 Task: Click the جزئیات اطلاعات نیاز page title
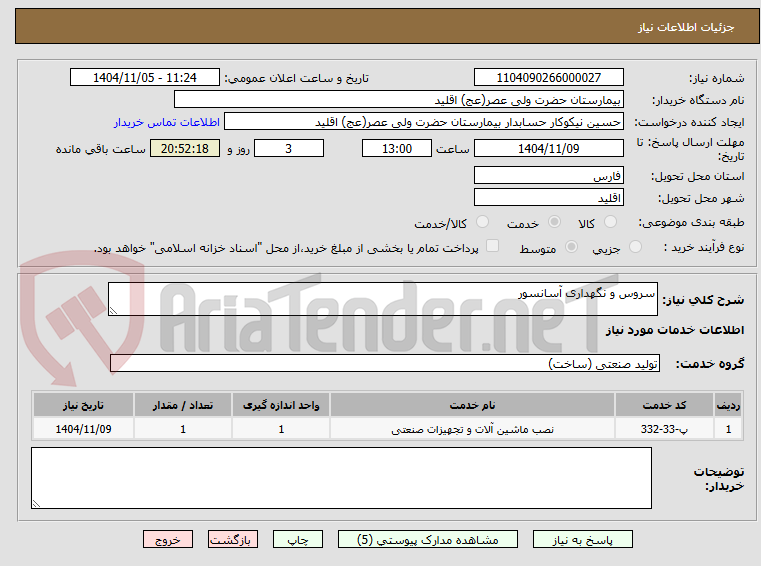[685, 27]
